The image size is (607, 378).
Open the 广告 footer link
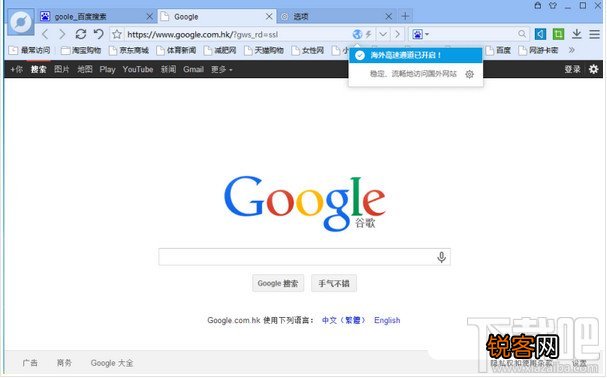tap(30, 363)
